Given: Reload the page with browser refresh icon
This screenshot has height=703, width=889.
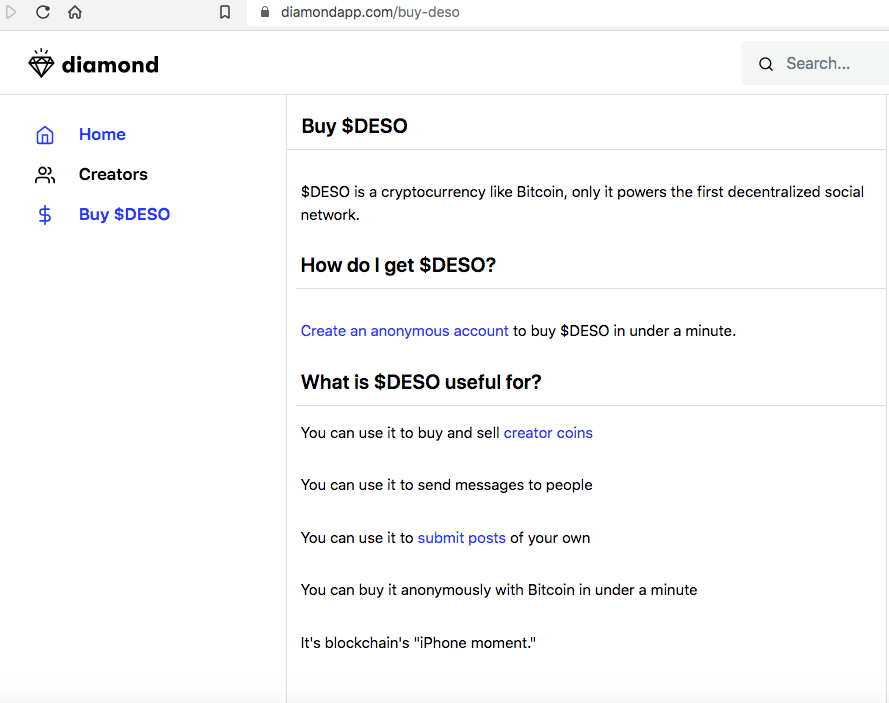Looking at the screenshot, I should (x=43, y=12).
